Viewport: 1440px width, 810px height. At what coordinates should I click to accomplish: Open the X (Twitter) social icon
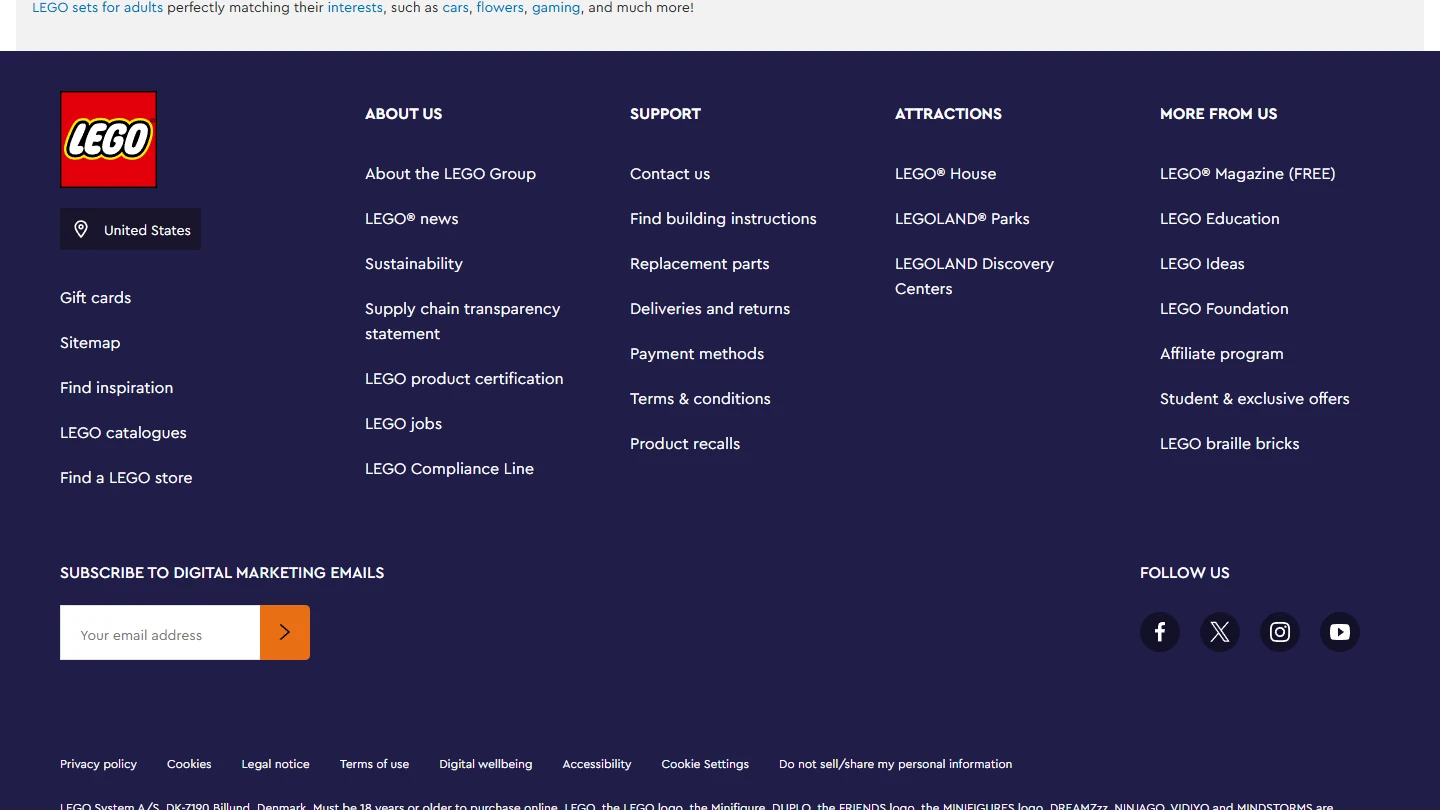click(1220, 632)
